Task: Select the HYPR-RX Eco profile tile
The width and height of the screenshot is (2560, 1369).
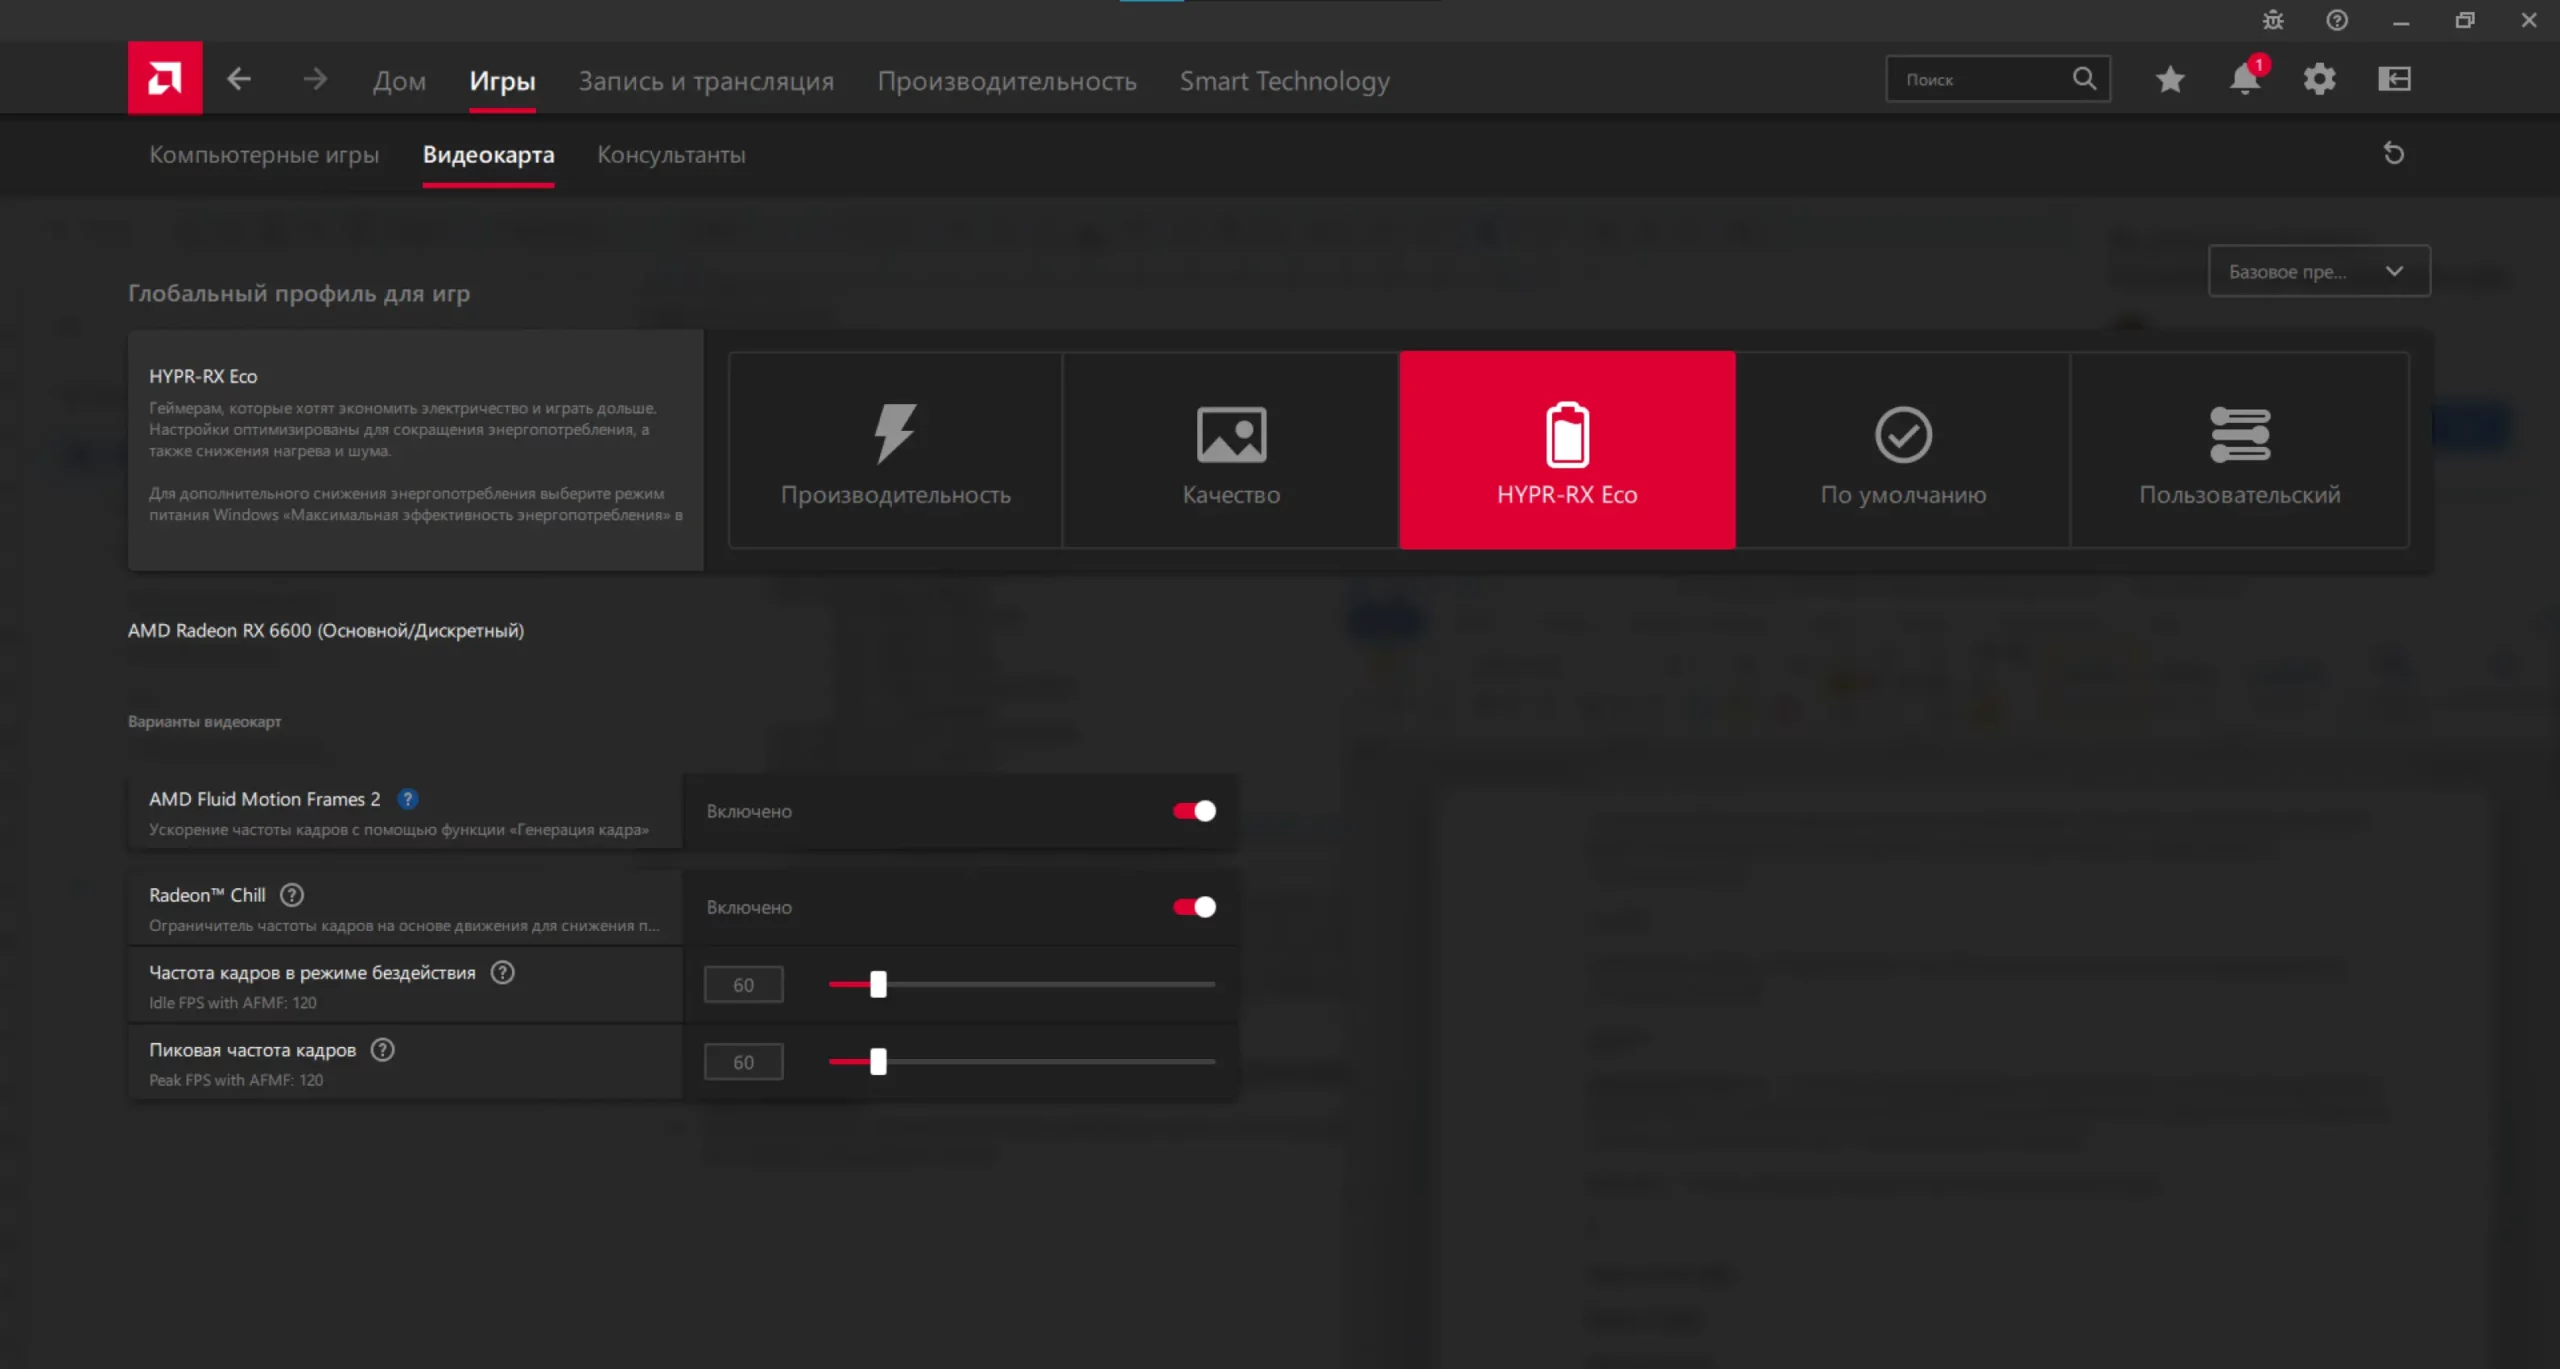Action: [x=1566, y=449]
